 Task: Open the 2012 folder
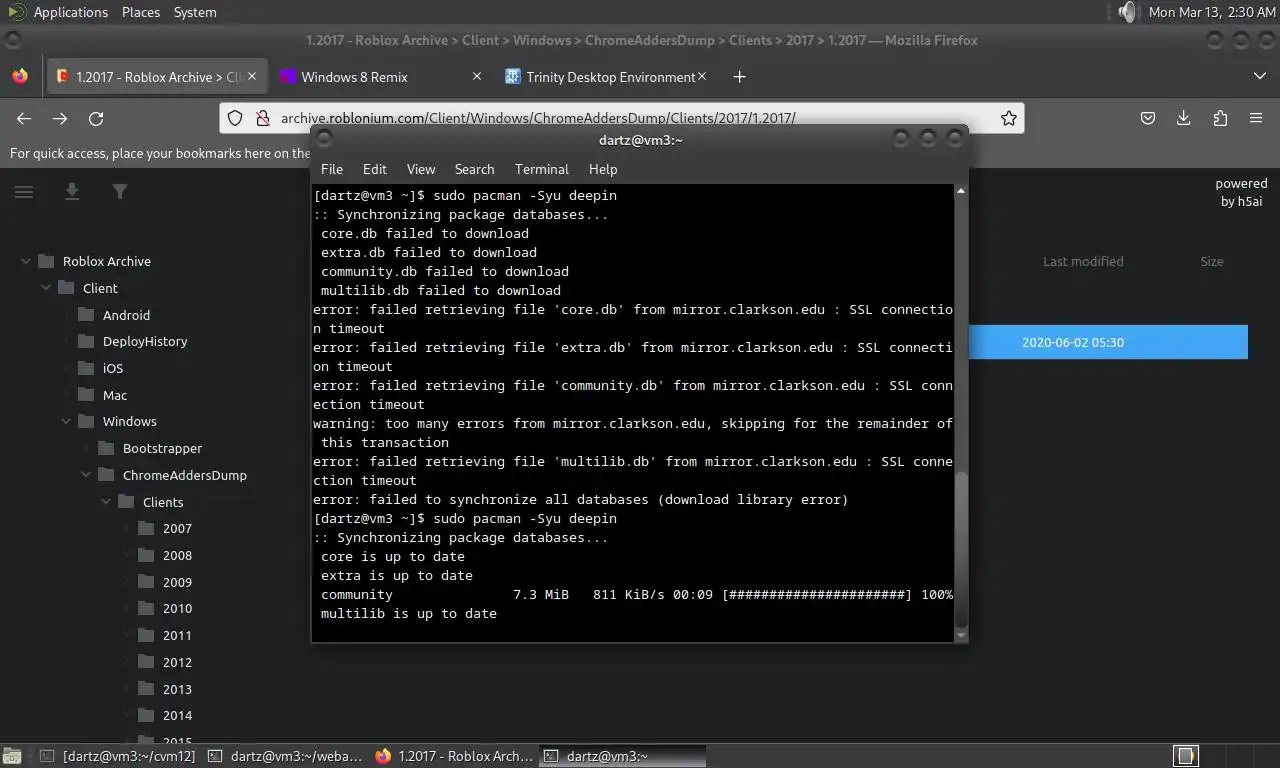coord(177,662)
